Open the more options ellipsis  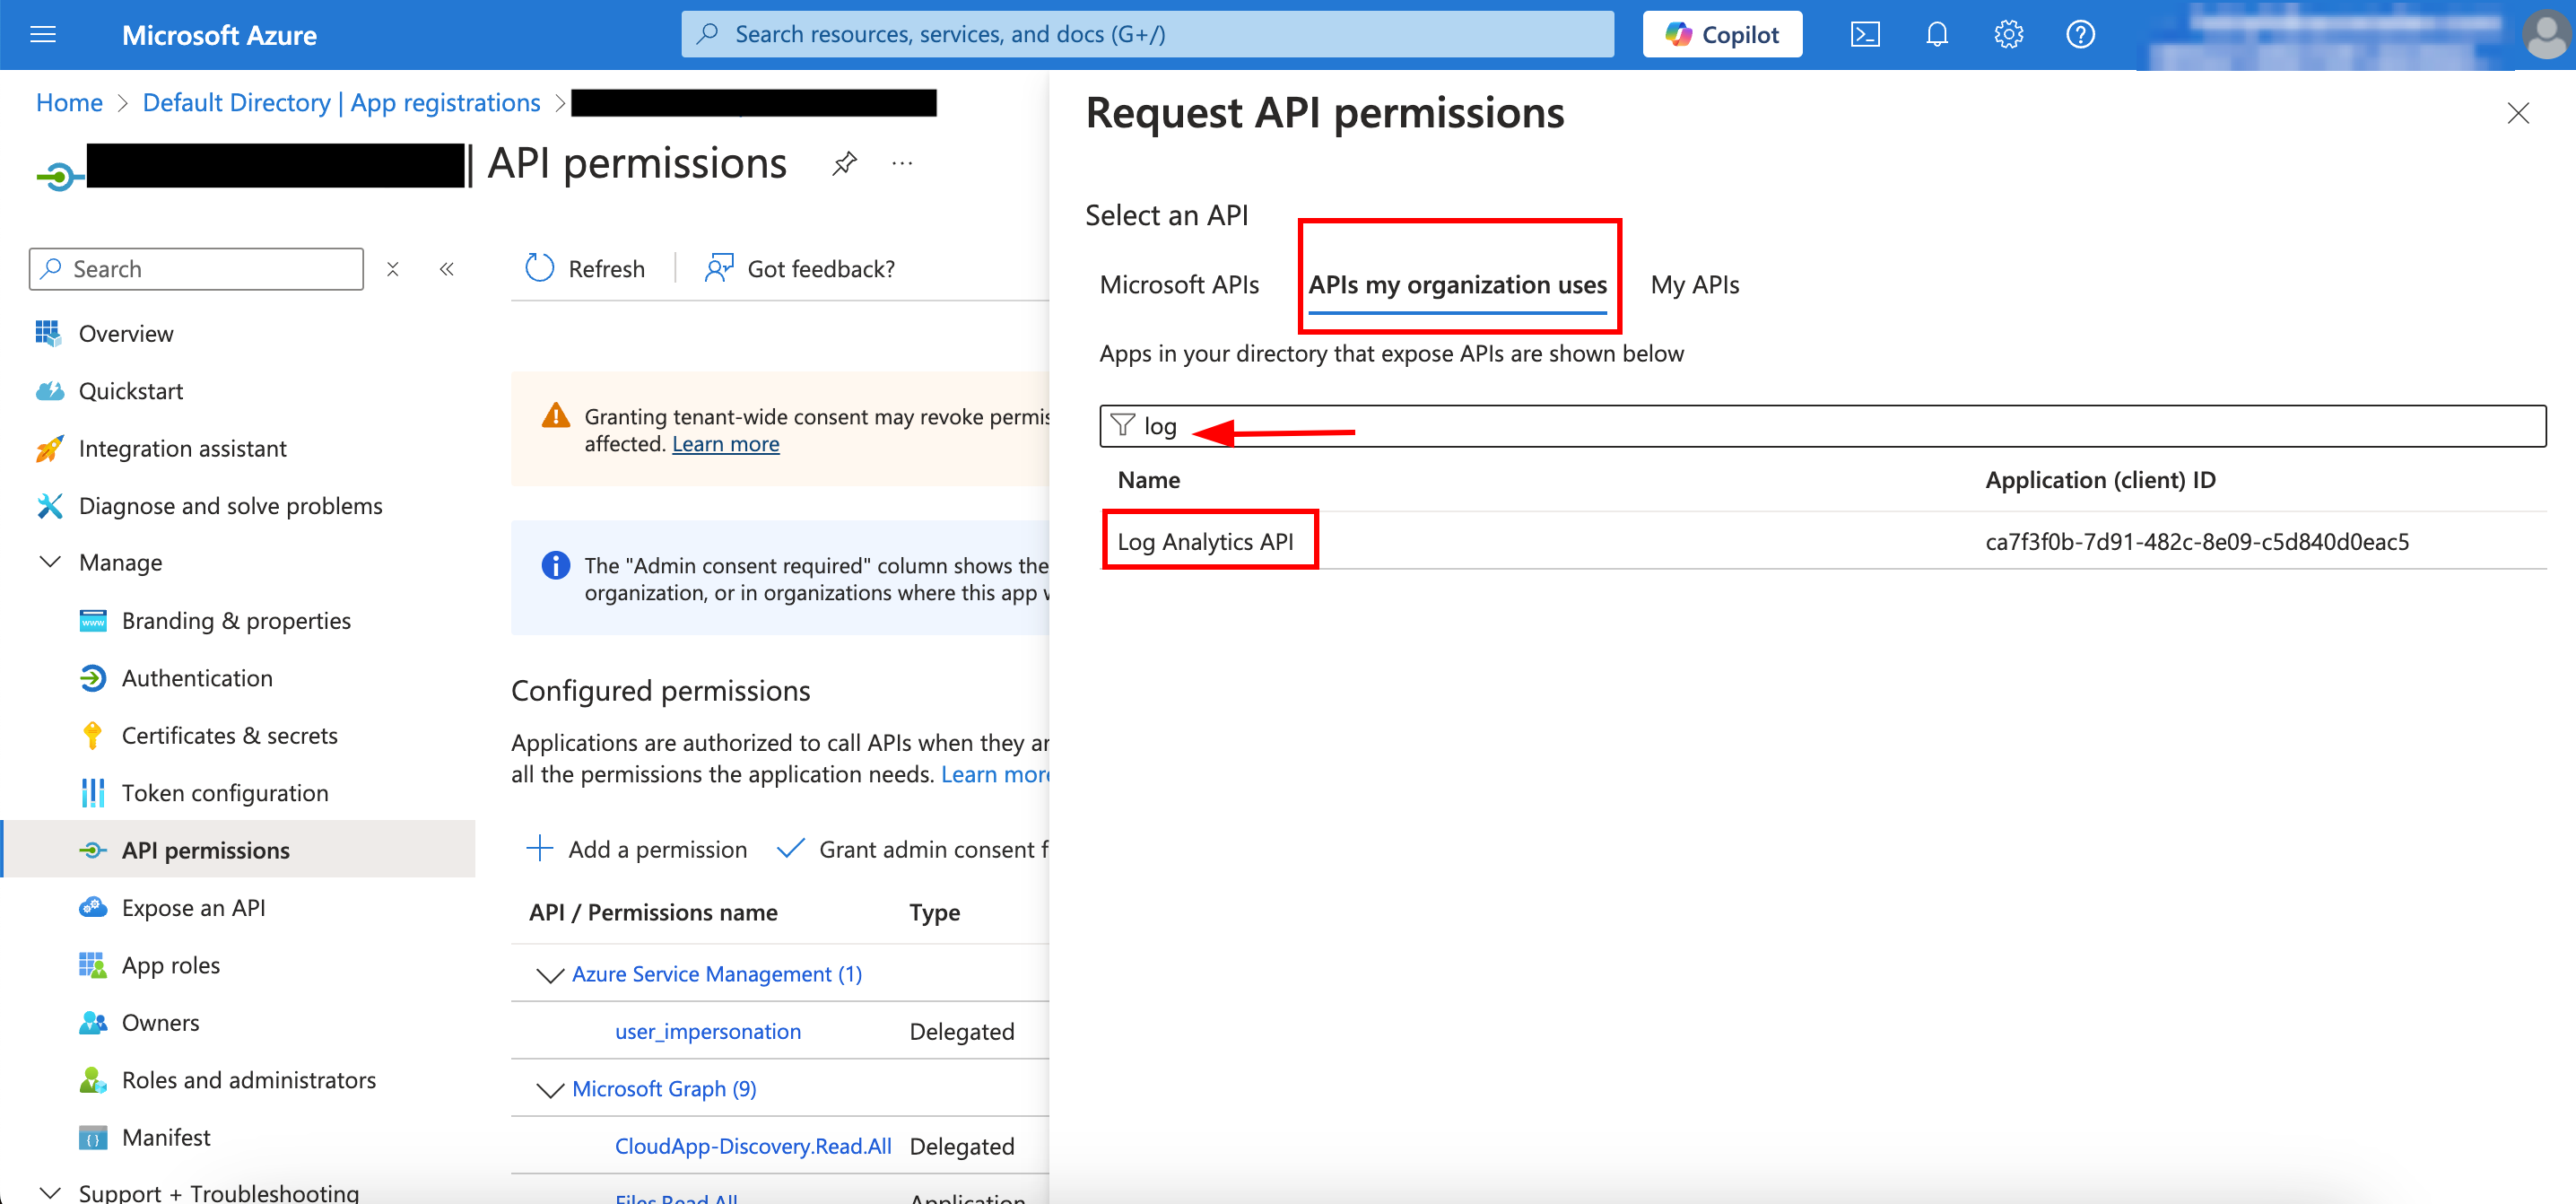[902, 163]
